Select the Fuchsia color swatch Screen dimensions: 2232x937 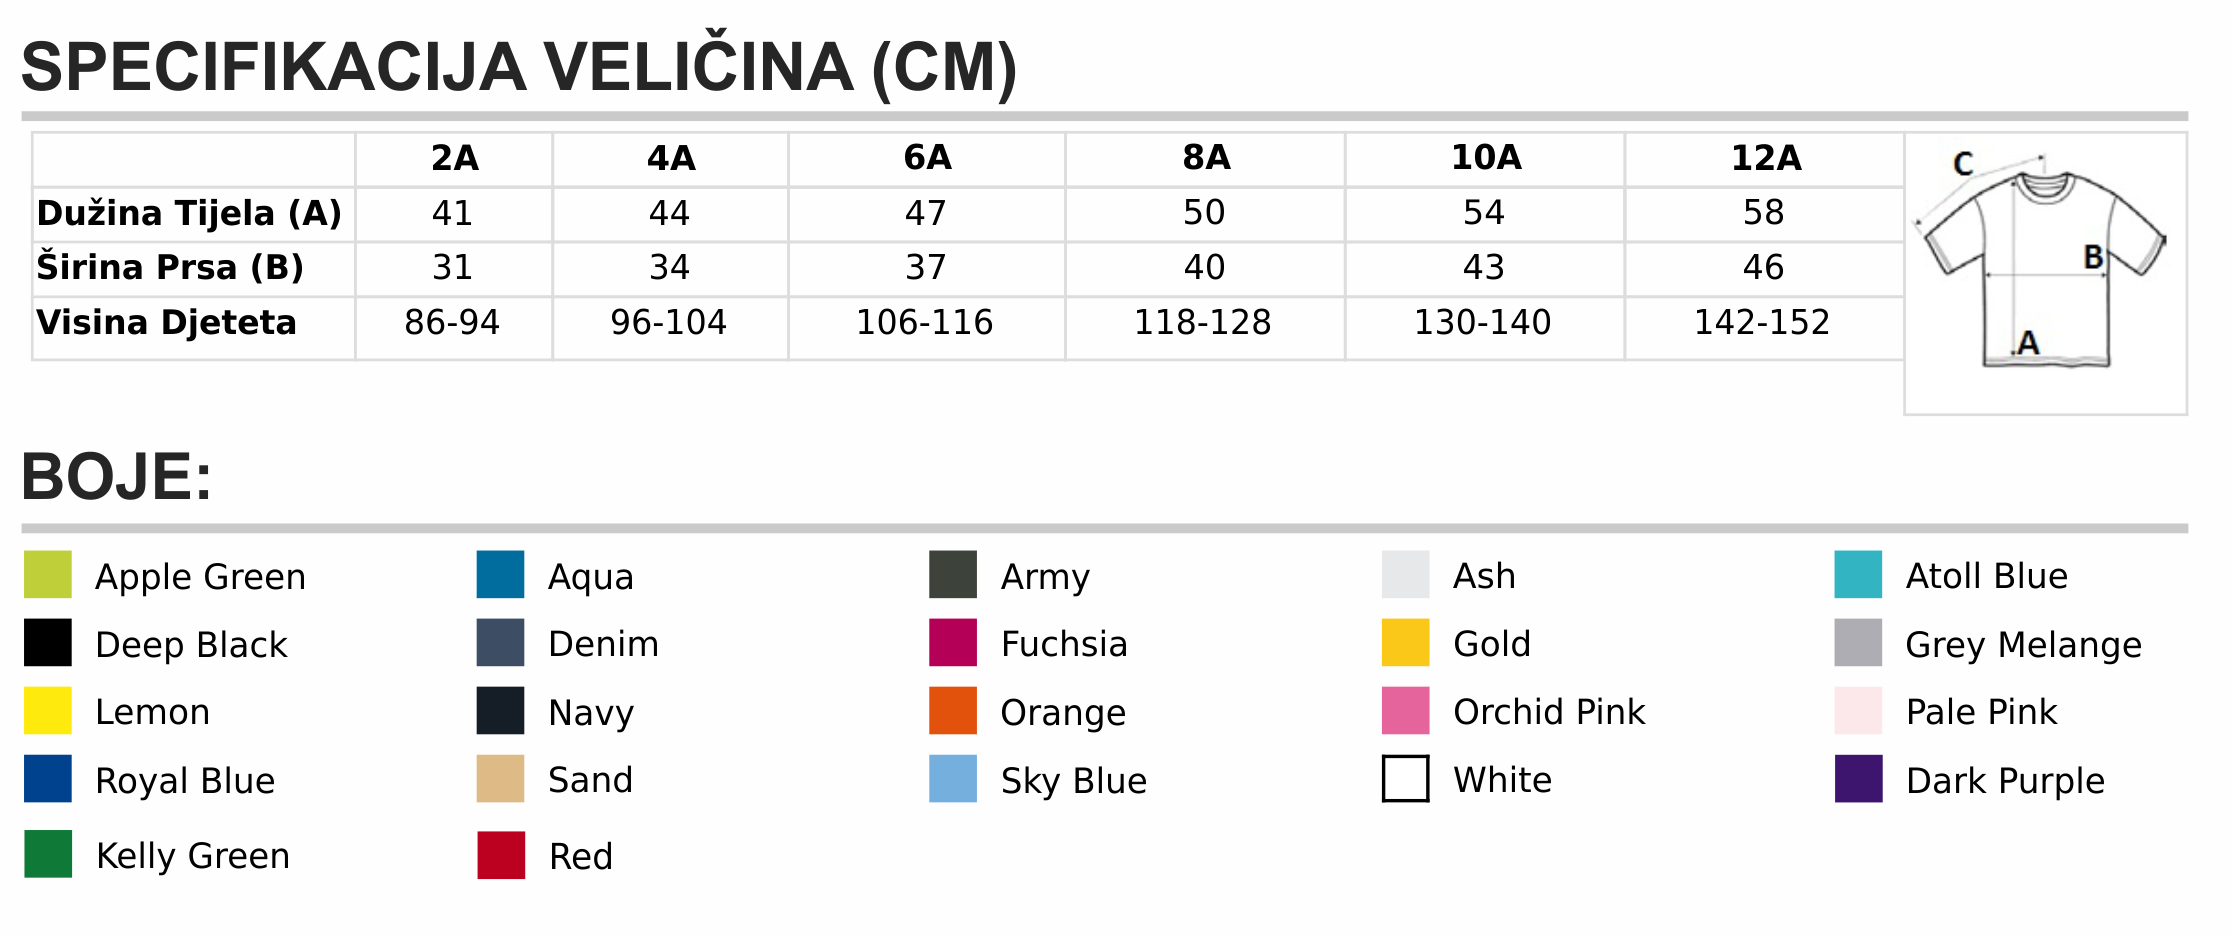953,643
